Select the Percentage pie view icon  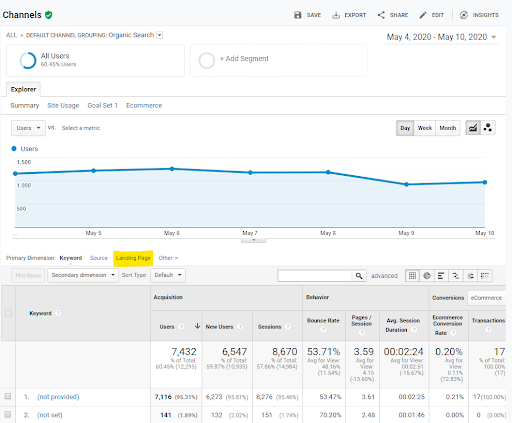427,276
